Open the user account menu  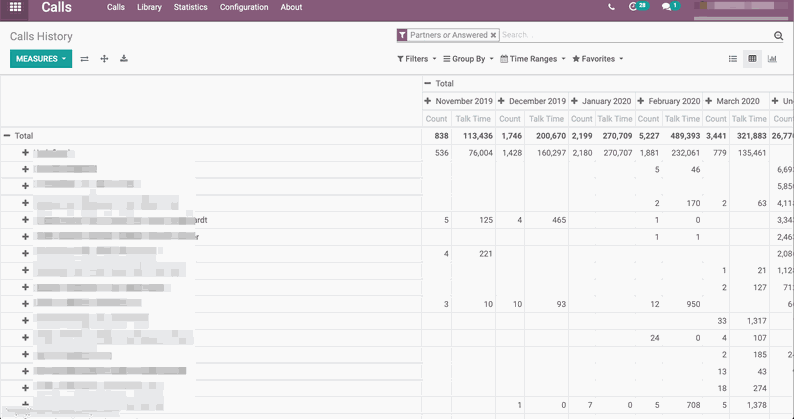pos(741,7)
